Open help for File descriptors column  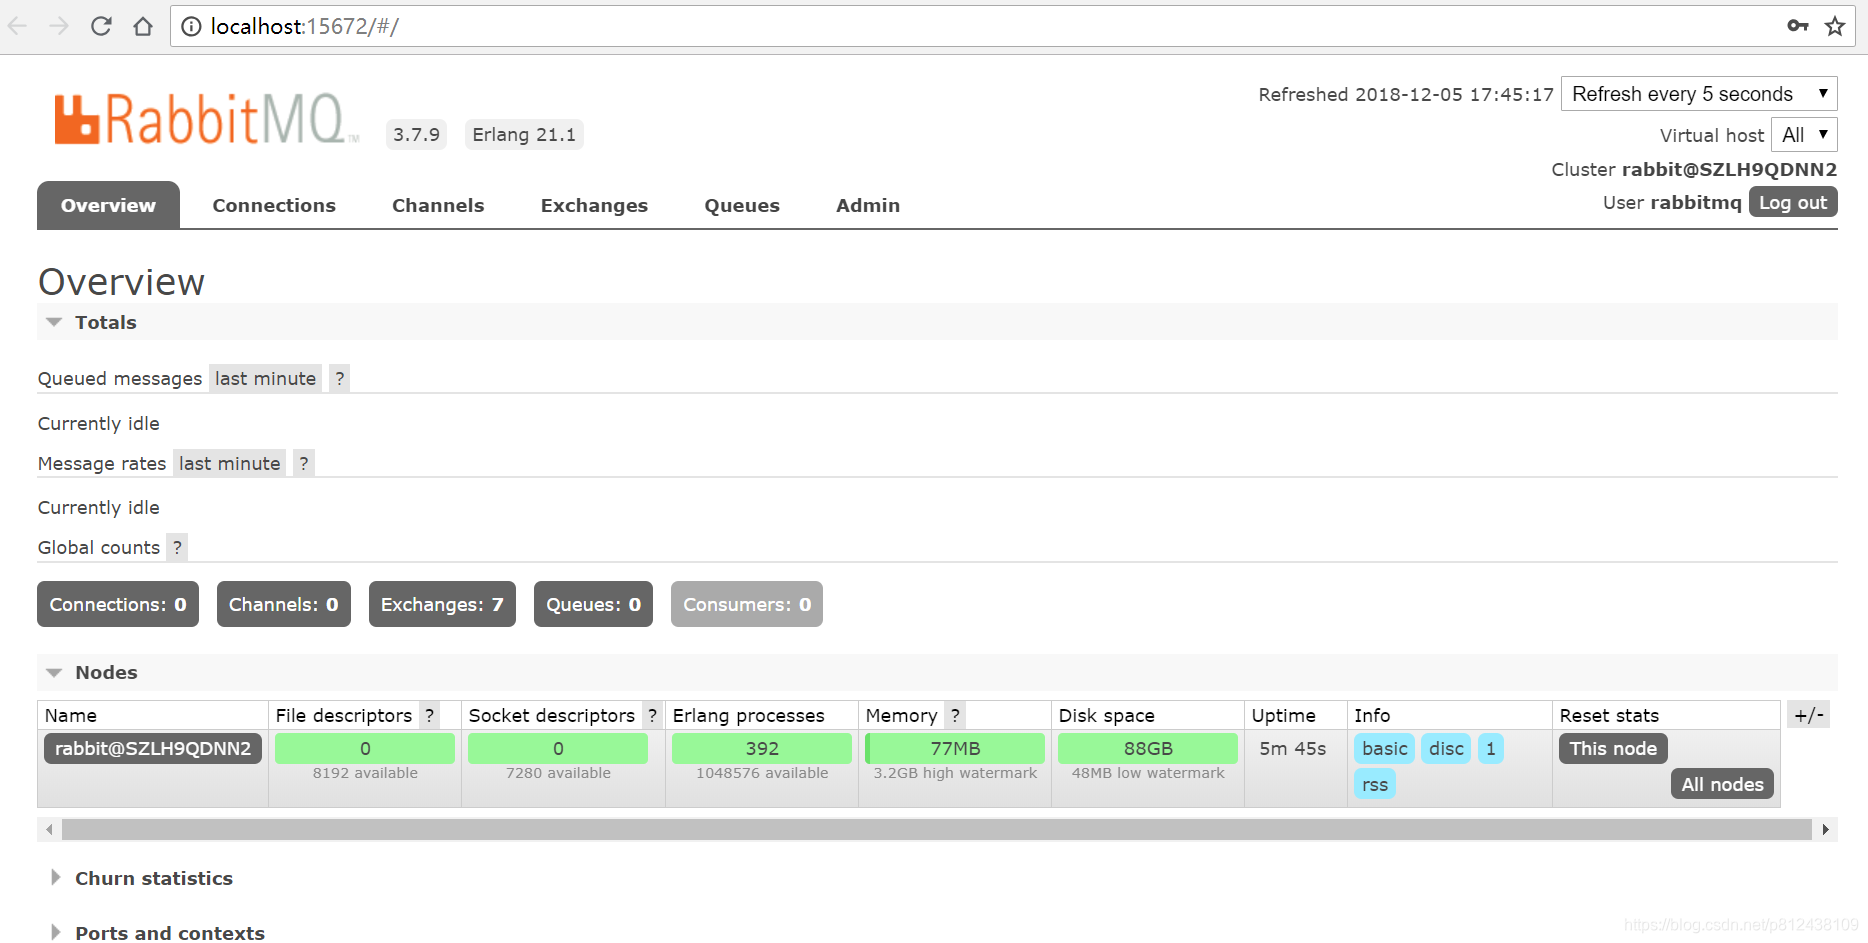point(430,715)
